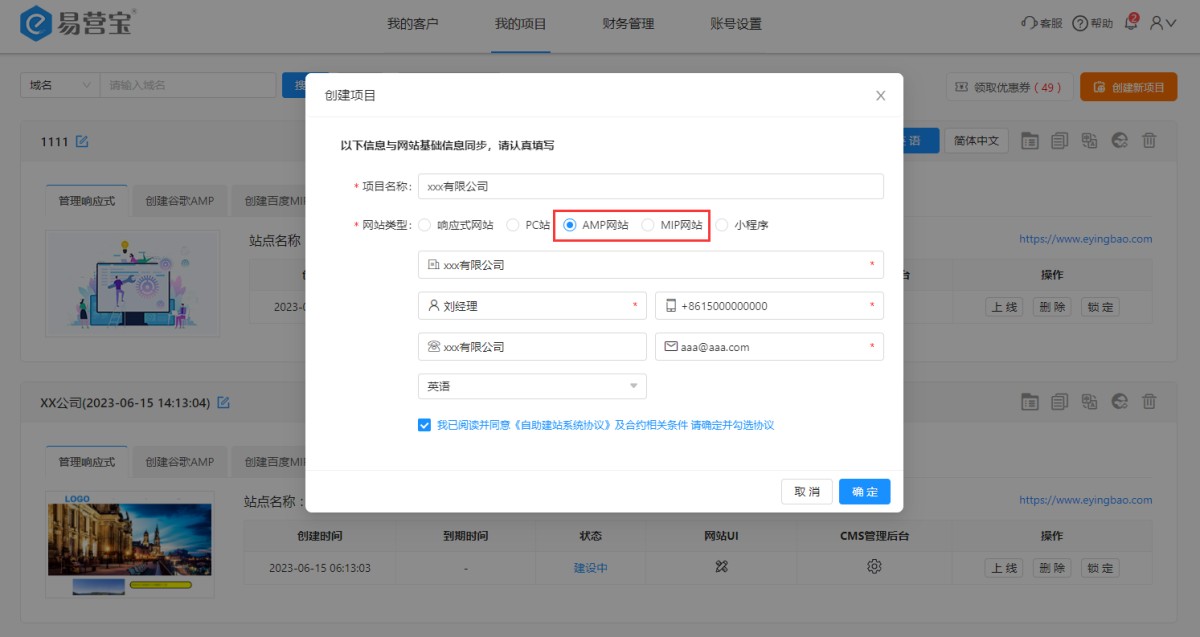The image size is (1200, 637).
Task: Switch to the 账号设置 menu
Action: pyautogui.click(x=735, y=23)
